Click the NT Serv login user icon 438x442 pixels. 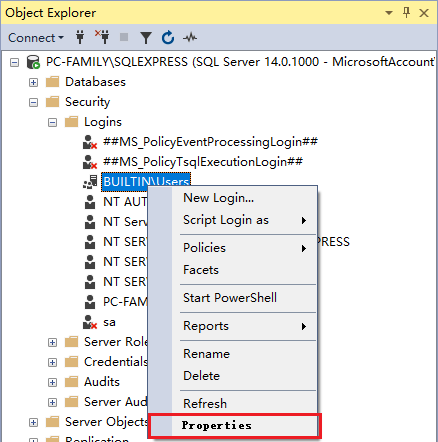click(90, 222)
